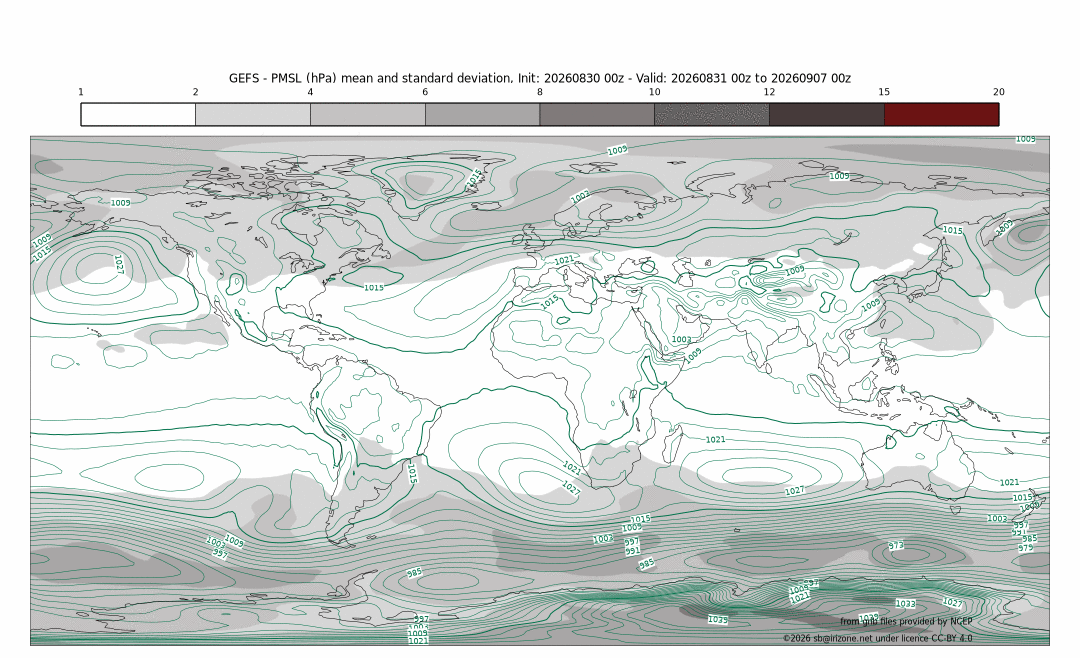This screenshot has width=1080, height=658.
Task: Click the 973 low label south of Australia
Action: [895, 546]
